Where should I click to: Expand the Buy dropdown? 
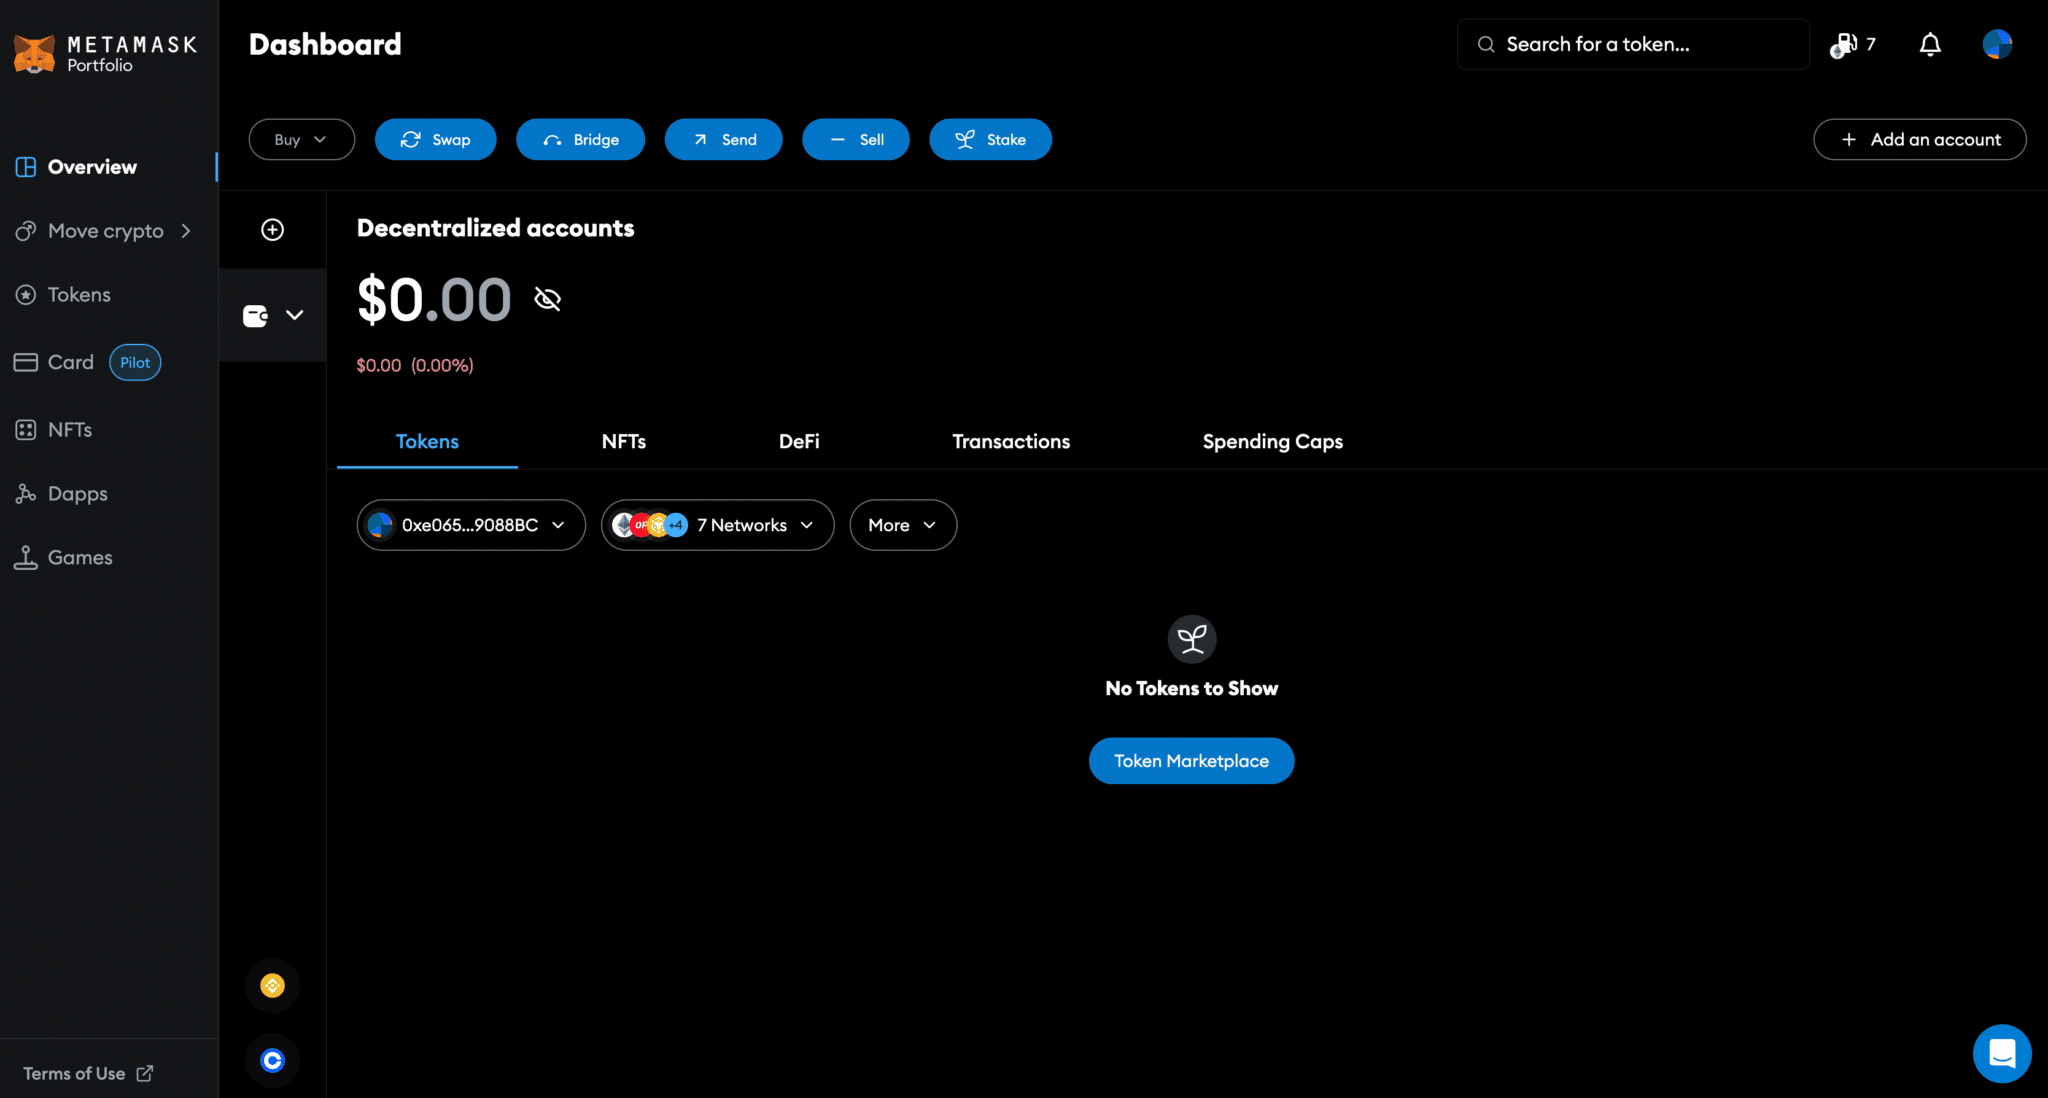(x=301, y=139)
